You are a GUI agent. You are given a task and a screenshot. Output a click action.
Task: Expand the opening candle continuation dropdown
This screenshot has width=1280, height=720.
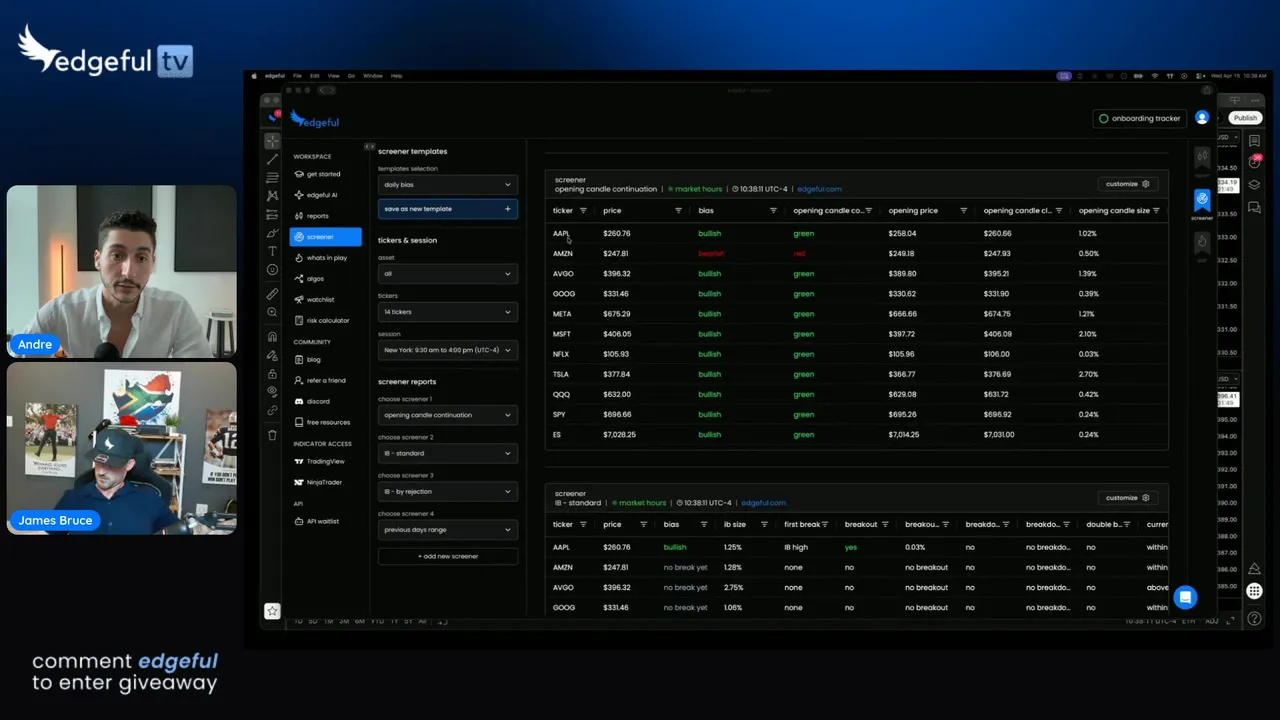click(x=447, y=415)
